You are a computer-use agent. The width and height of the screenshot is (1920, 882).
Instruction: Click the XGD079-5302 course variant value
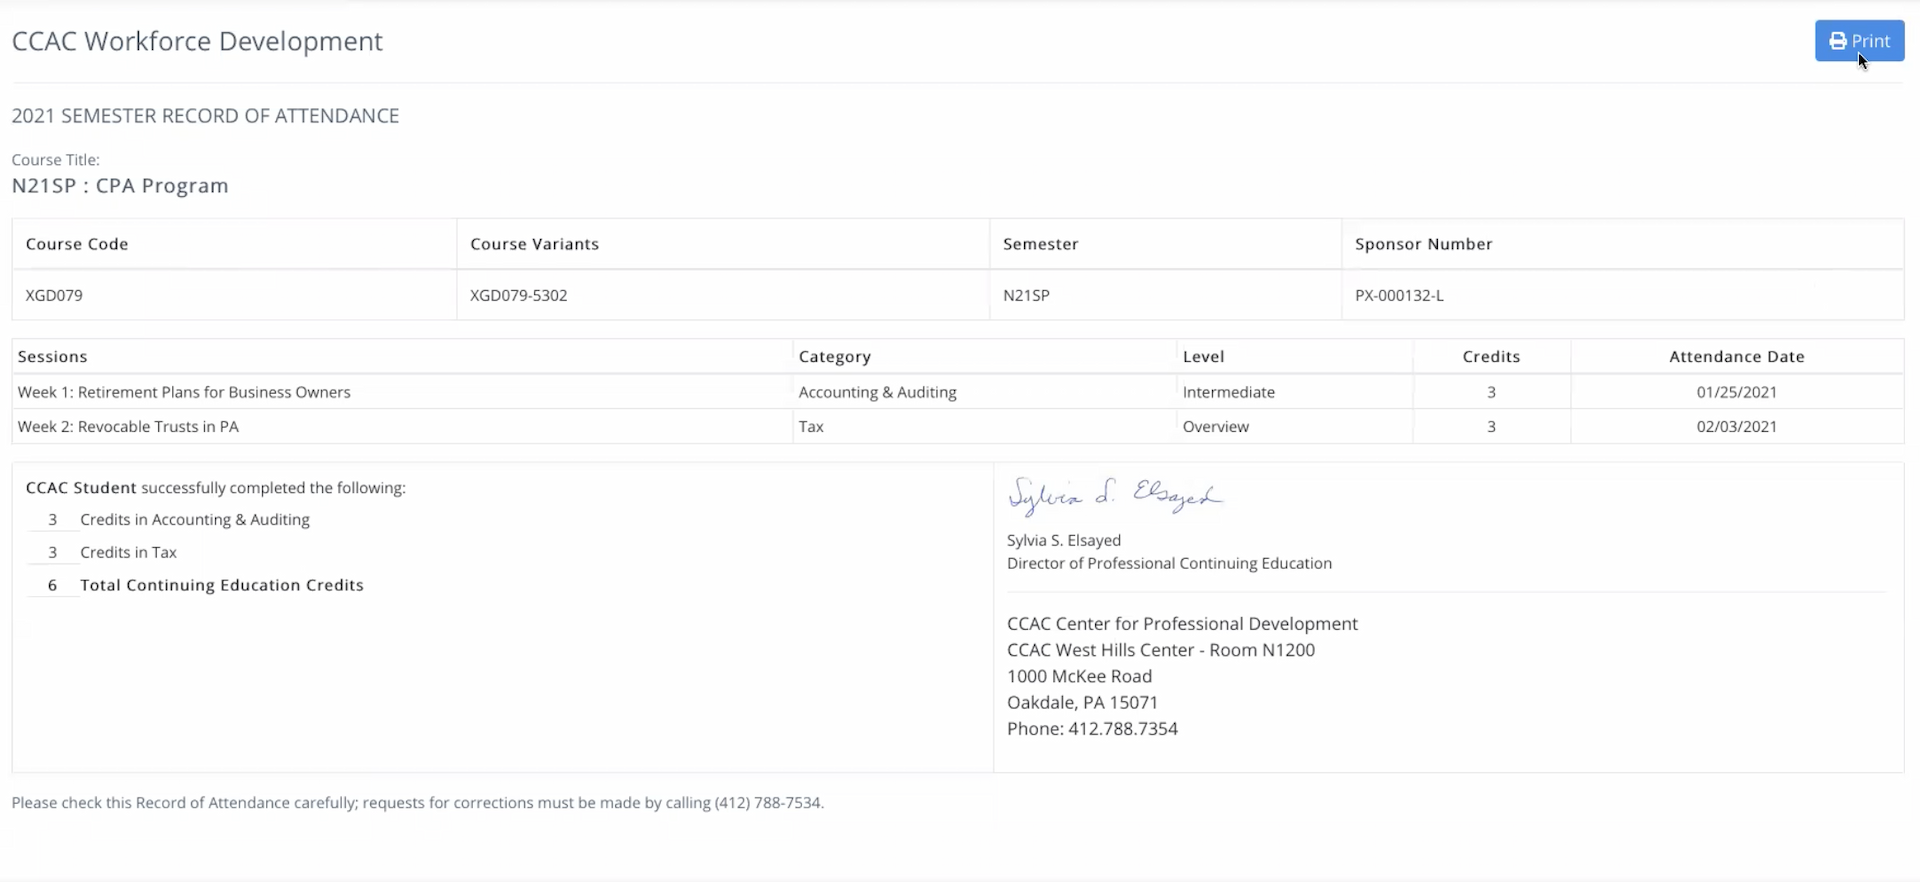pos(518,295)
